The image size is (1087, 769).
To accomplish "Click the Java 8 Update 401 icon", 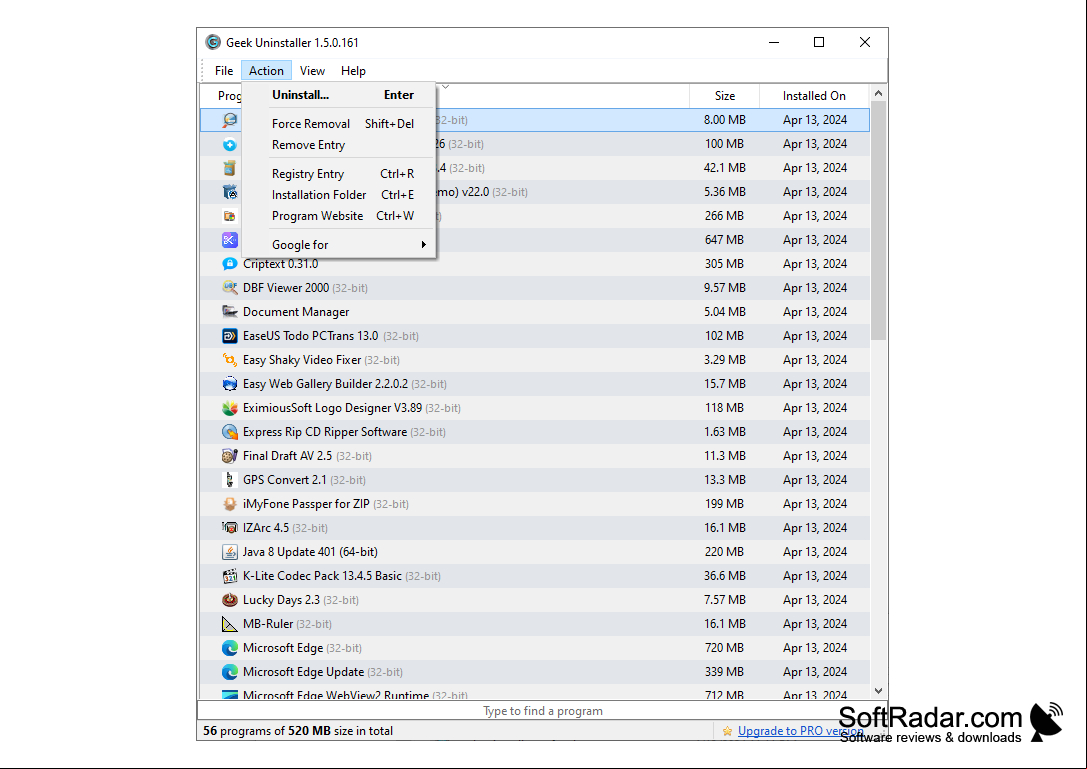I will tap(229, 552).
